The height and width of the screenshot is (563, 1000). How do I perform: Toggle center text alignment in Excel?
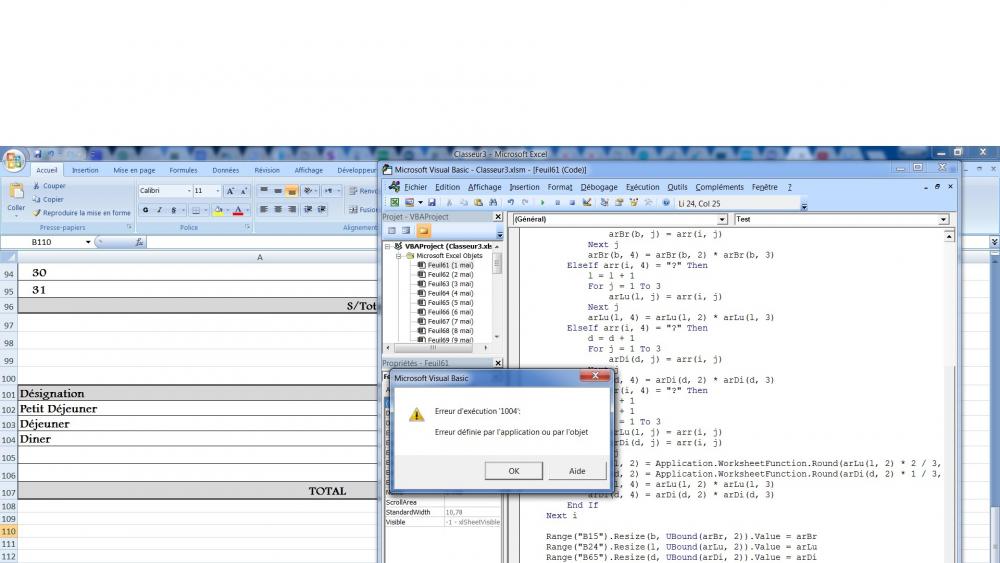point(277,209)
